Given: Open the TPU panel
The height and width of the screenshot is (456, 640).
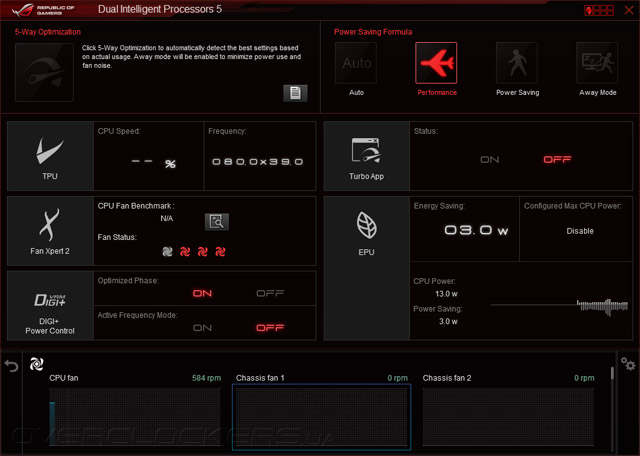Looking at the screenshot, I should coord(50,156).
